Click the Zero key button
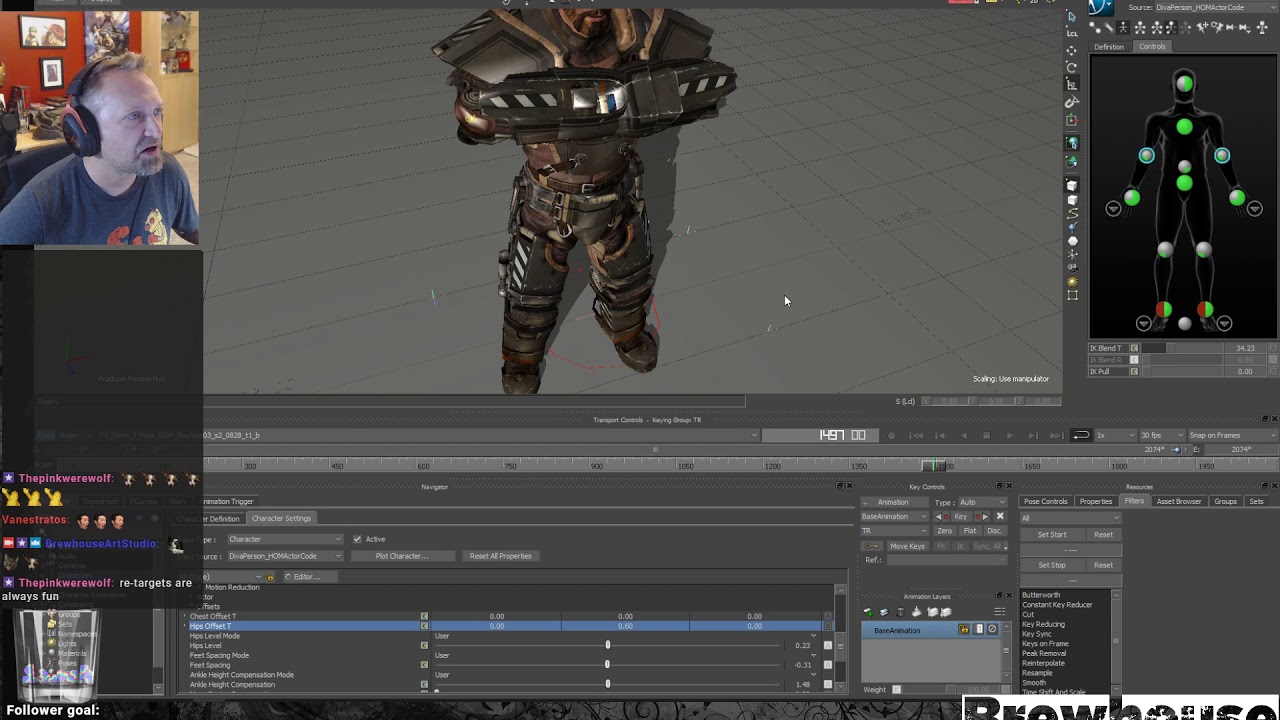 click(x=945, y=531)
